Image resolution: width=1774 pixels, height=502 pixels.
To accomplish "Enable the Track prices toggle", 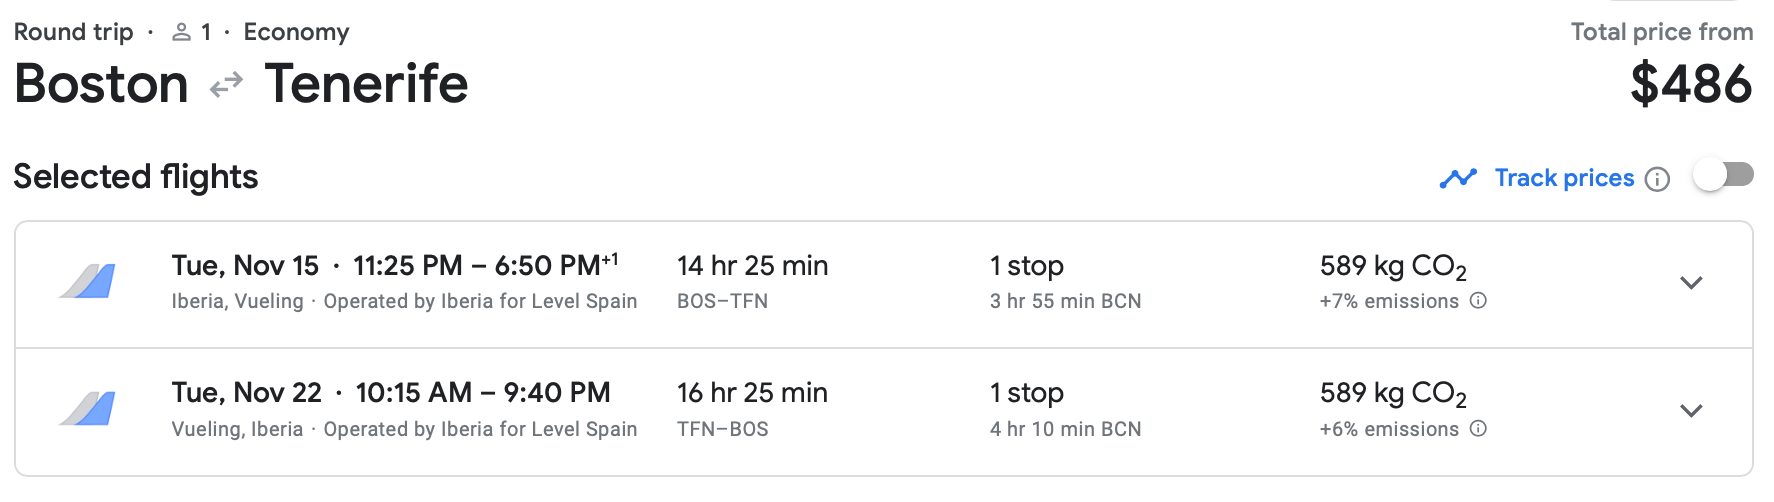I will (x=1723, y=176).
